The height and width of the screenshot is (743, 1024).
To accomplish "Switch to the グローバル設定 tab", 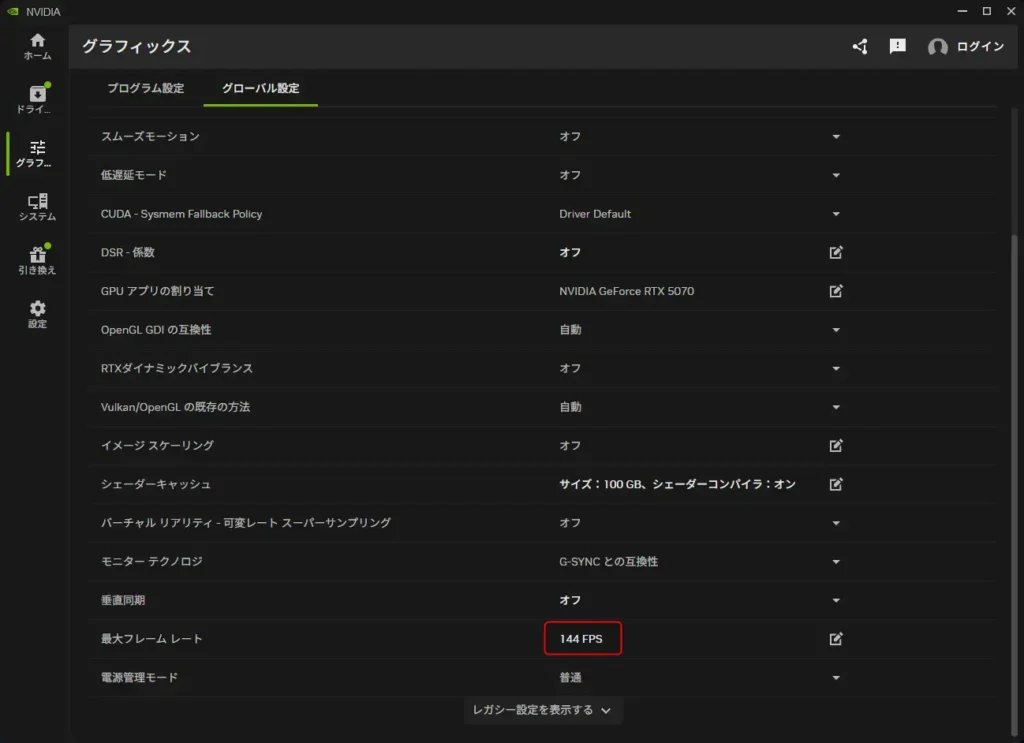I will 261,88.
